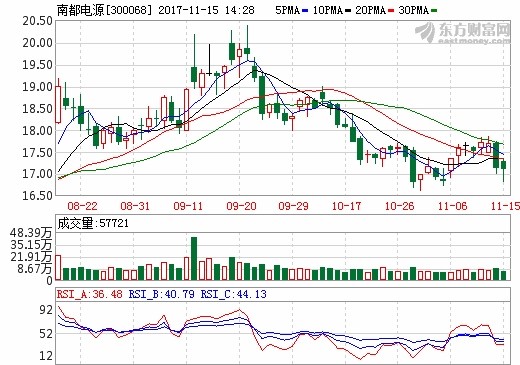The image size is (520, 365).
Task: Click the blue 5PMA legend color marker
Action: (305, 11)
